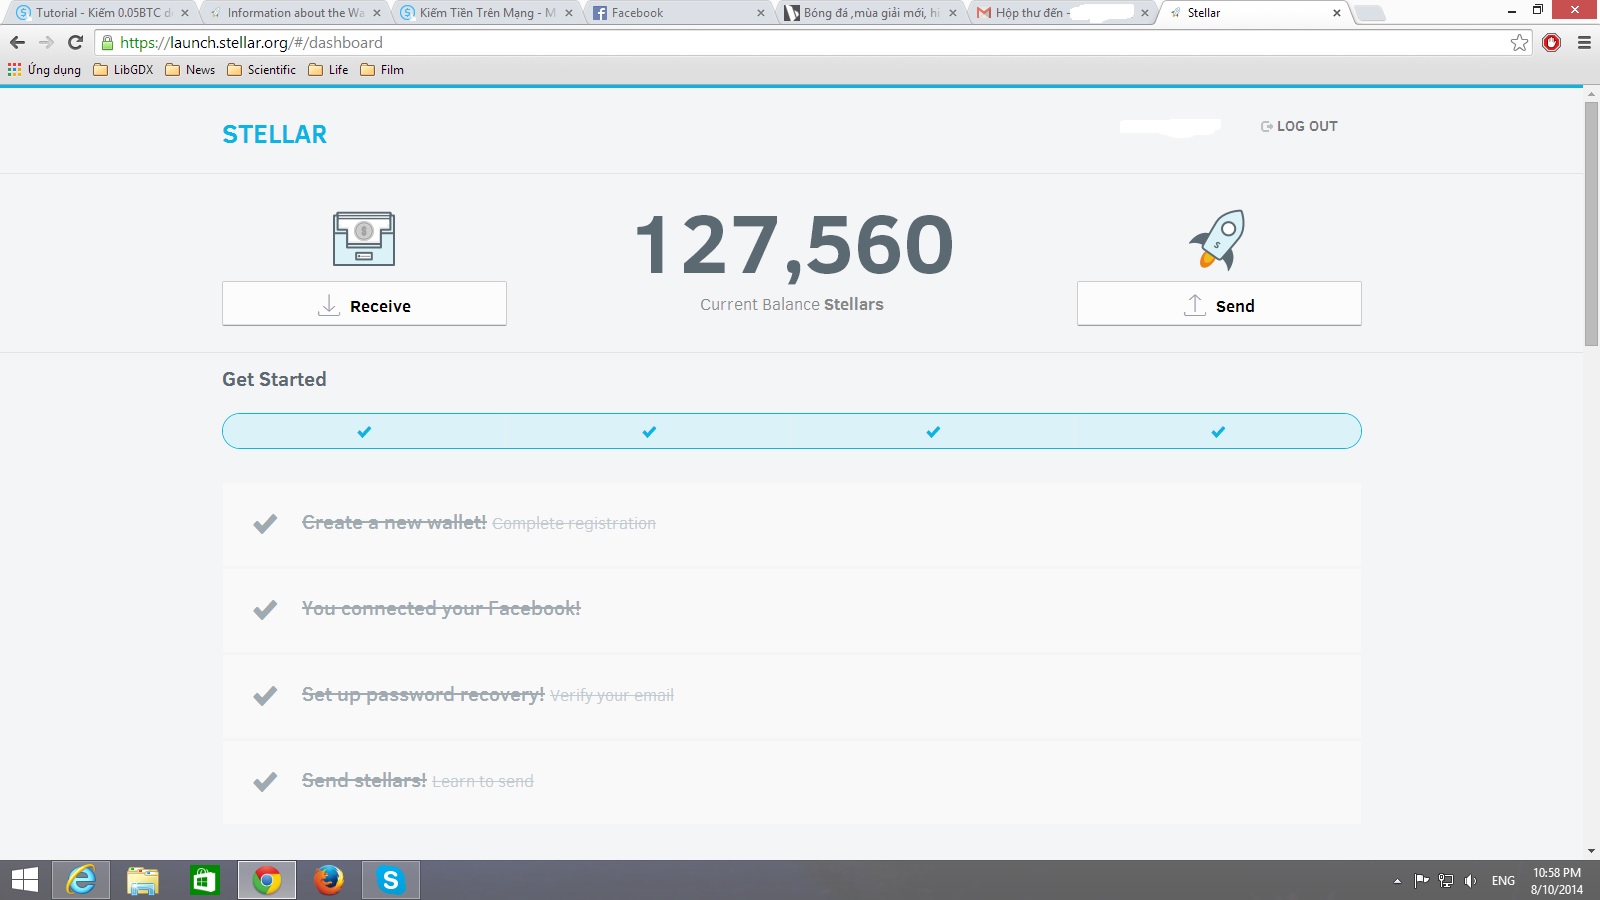The width and height of the screenshot is (1600, 900).
Task: Launch Firefox from taskbar
Action: pyautogui.click(x=329, y=880)
